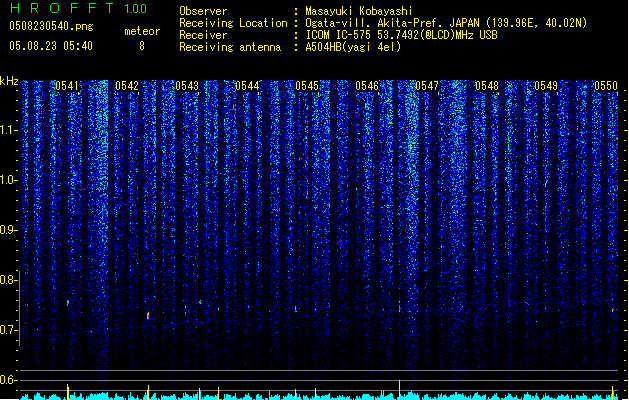Click the 0550 time marker
This screenshot has height=400, width=629.
pyautogui.click(x=606, y=86)
